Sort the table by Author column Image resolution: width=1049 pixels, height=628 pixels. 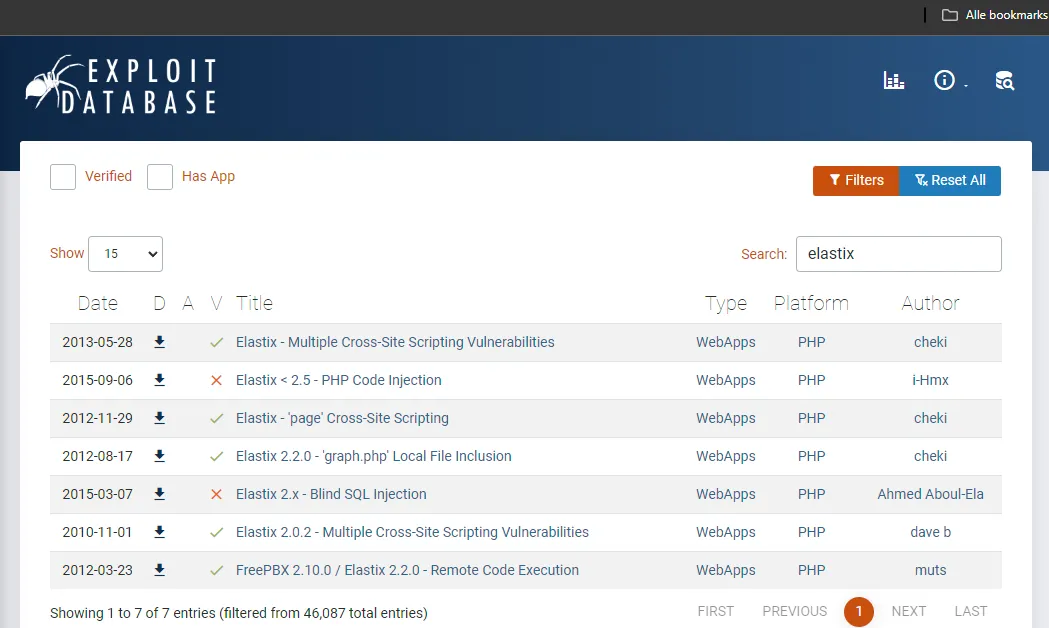[930, 303]
